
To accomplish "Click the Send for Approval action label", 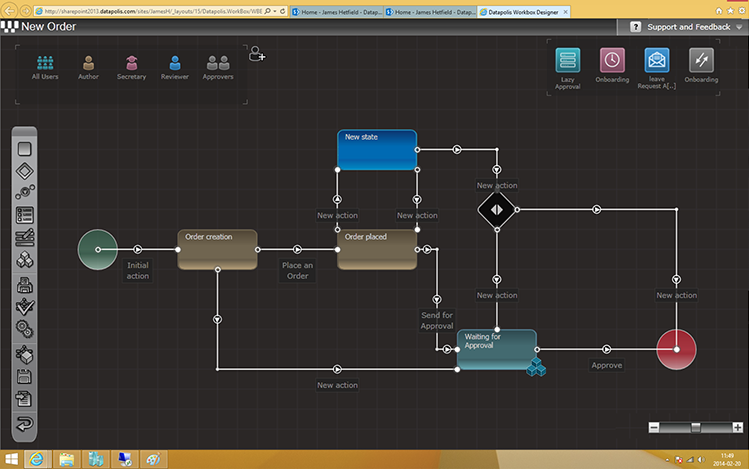I will coord(437,320).
